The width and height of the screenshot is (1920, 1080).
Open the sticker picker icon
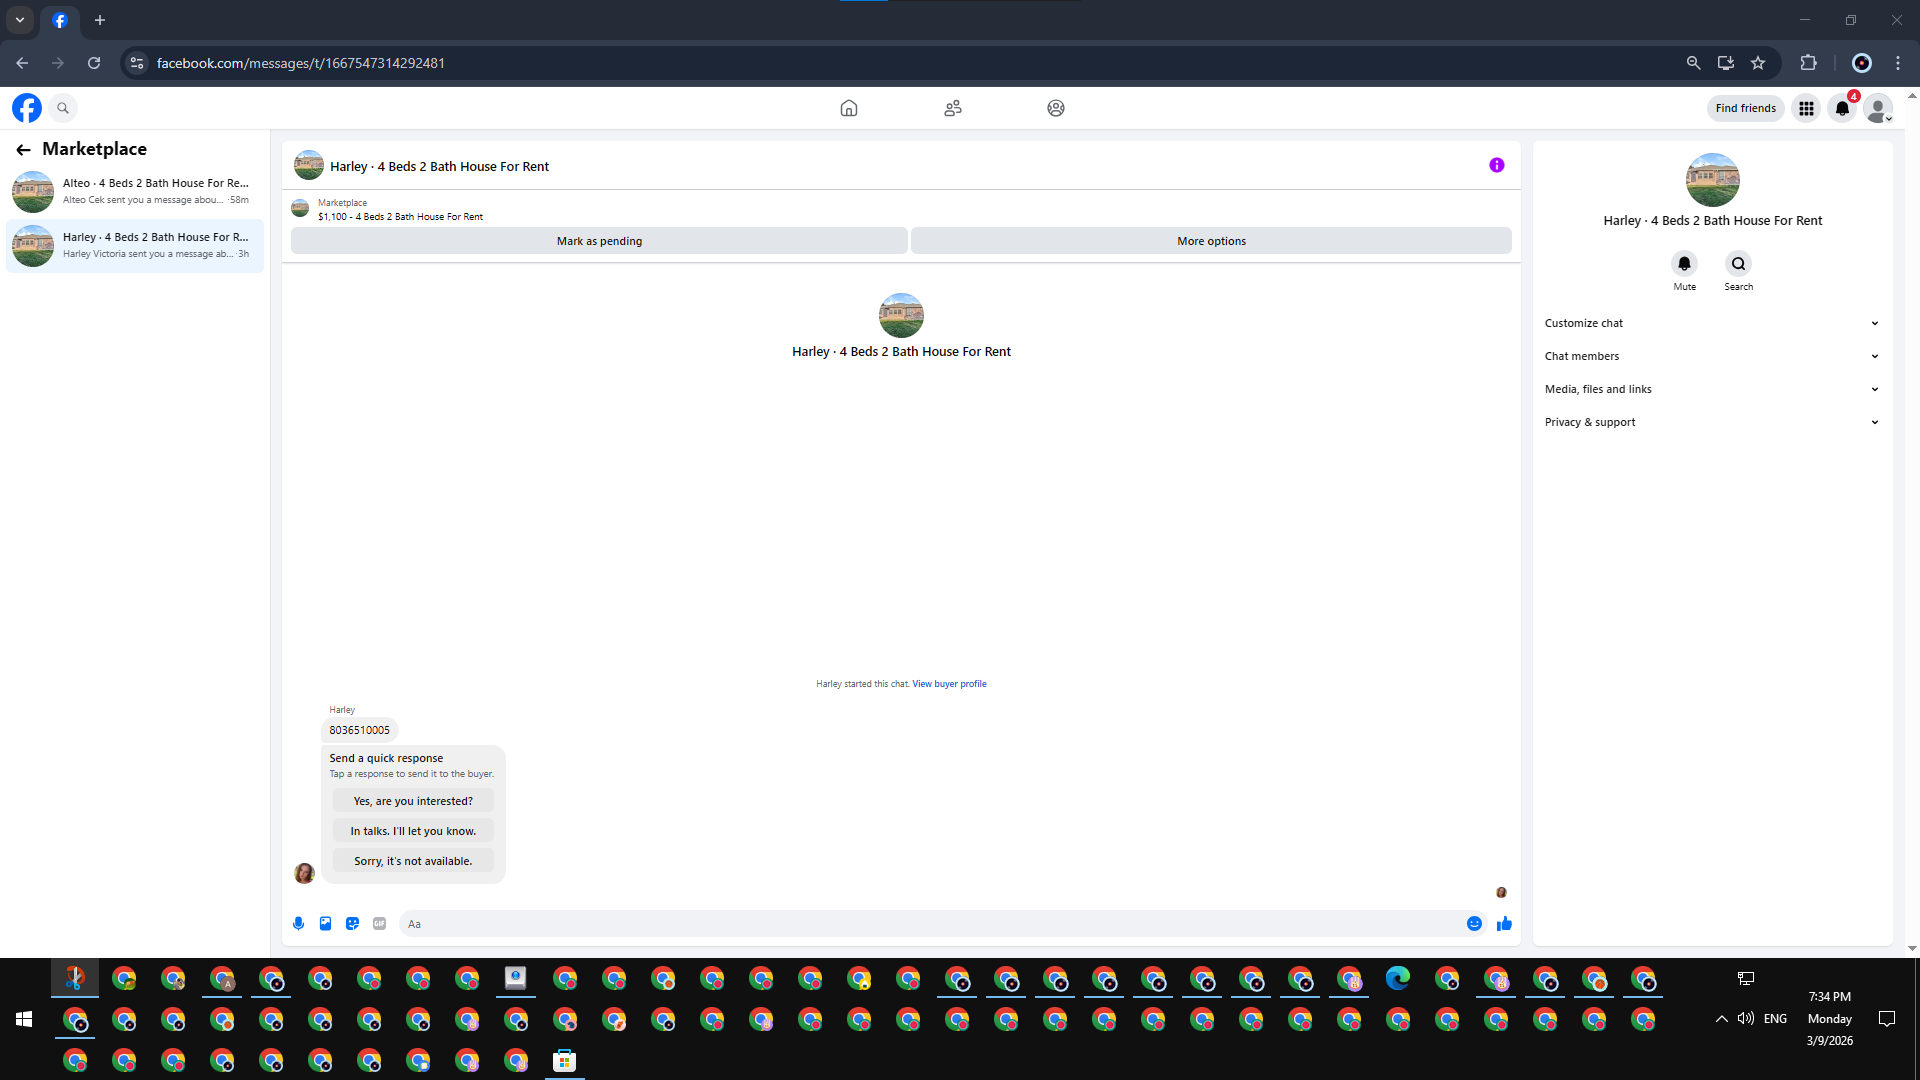pyautogui.click(x=352, y=924)
